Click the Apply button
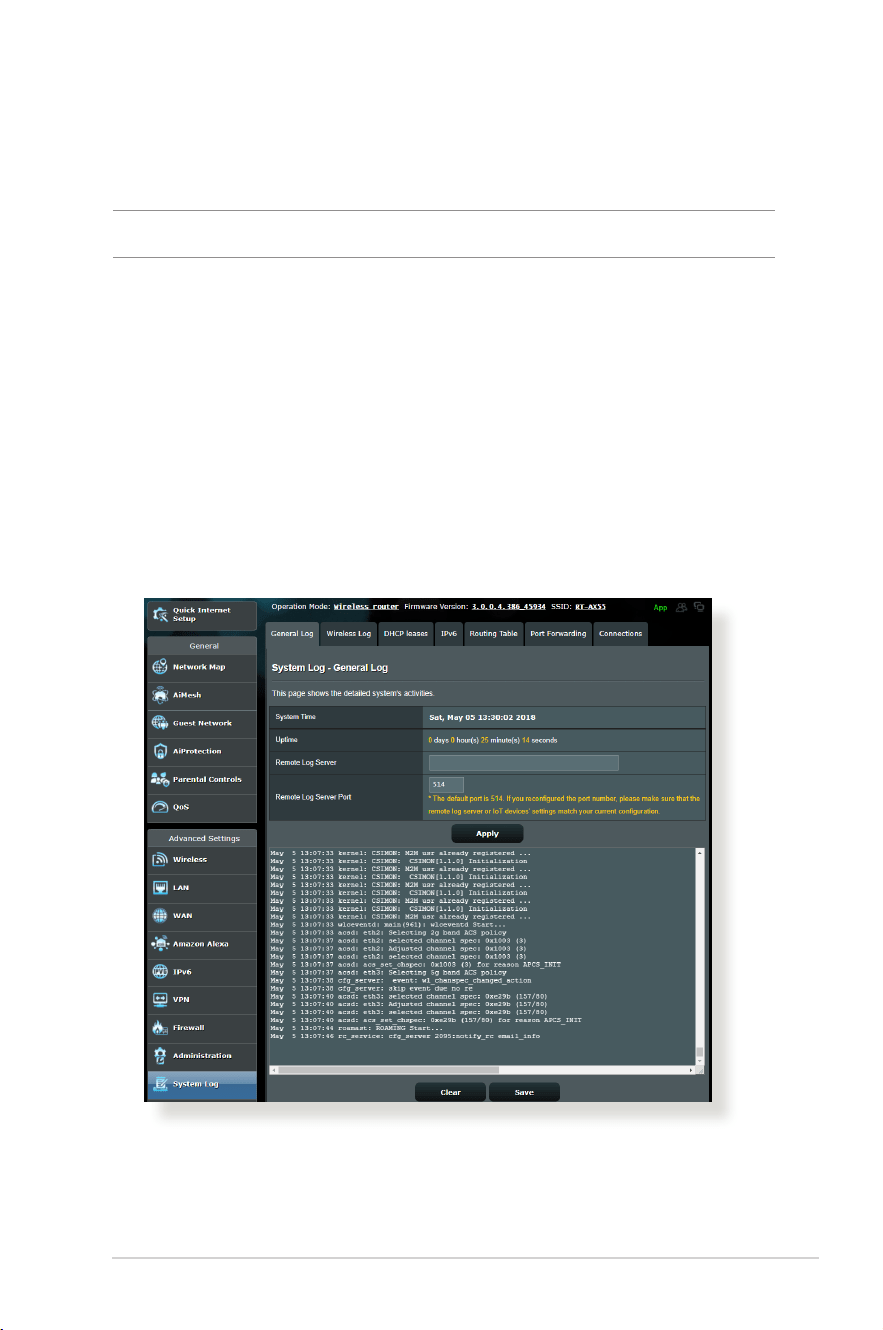Screen dimensions: 883x1330 click(x=487, y=833)
